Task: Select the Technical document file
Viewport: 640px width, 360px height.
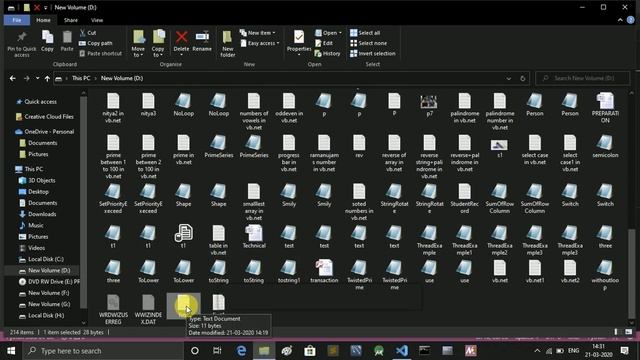Action: [254, 237]
